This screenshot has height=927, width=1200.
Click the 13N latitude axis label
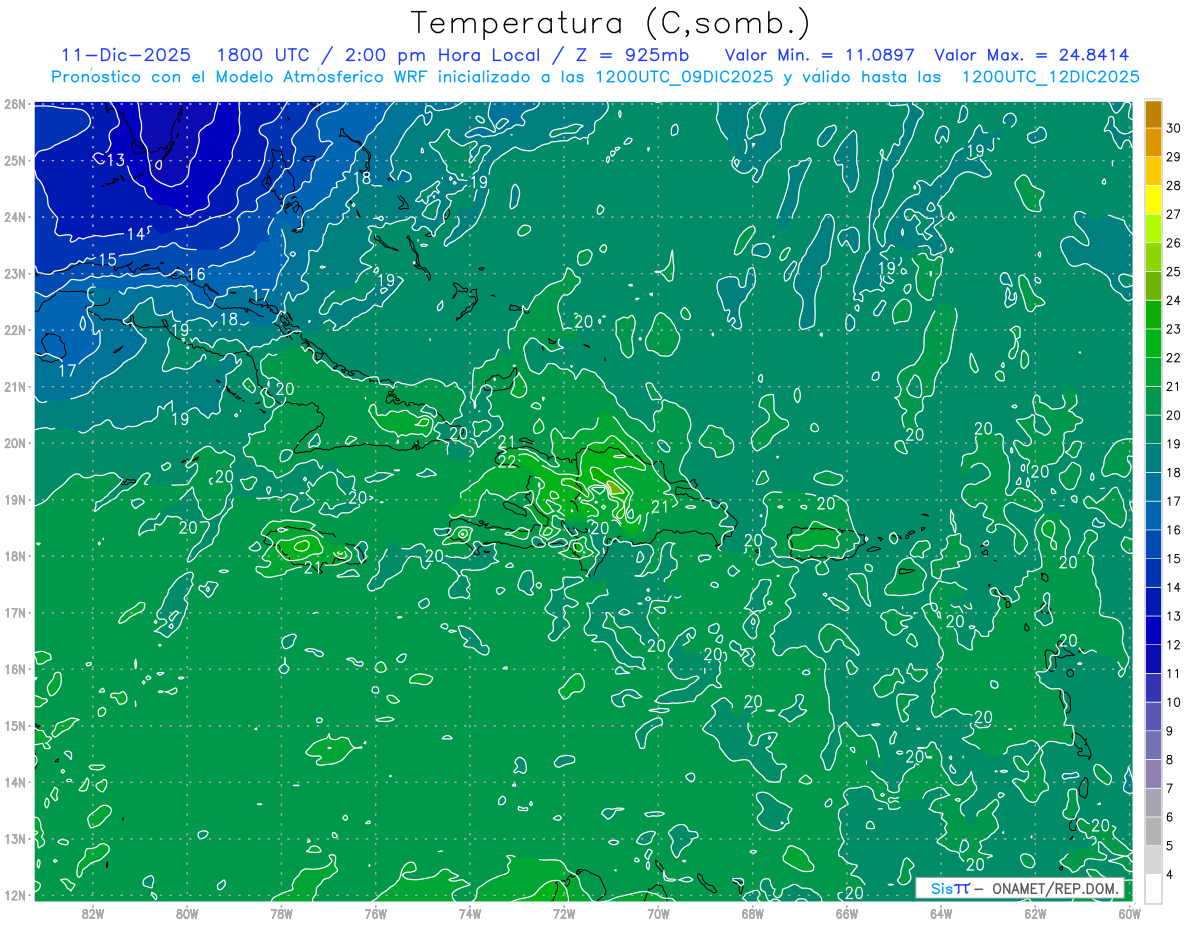click(x=14, y=838)
